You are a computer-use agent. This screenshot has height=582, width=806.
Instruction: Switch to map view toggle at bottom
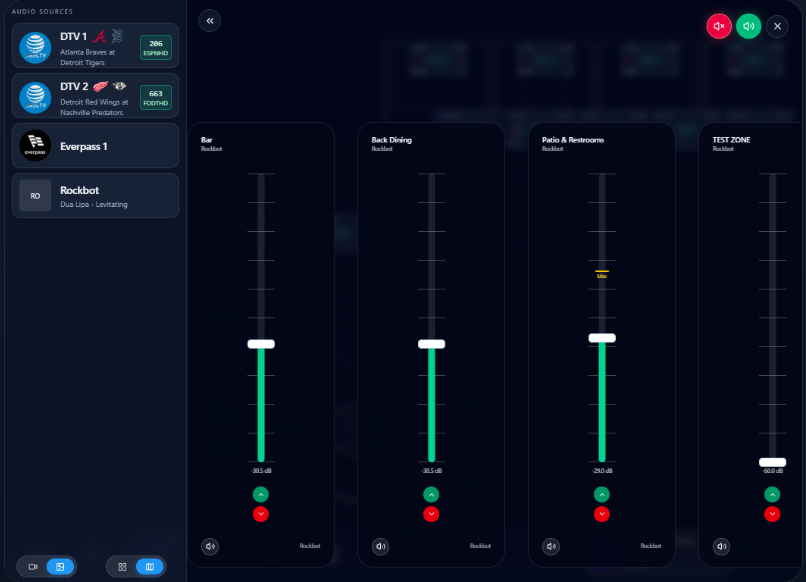pos(148,566)
